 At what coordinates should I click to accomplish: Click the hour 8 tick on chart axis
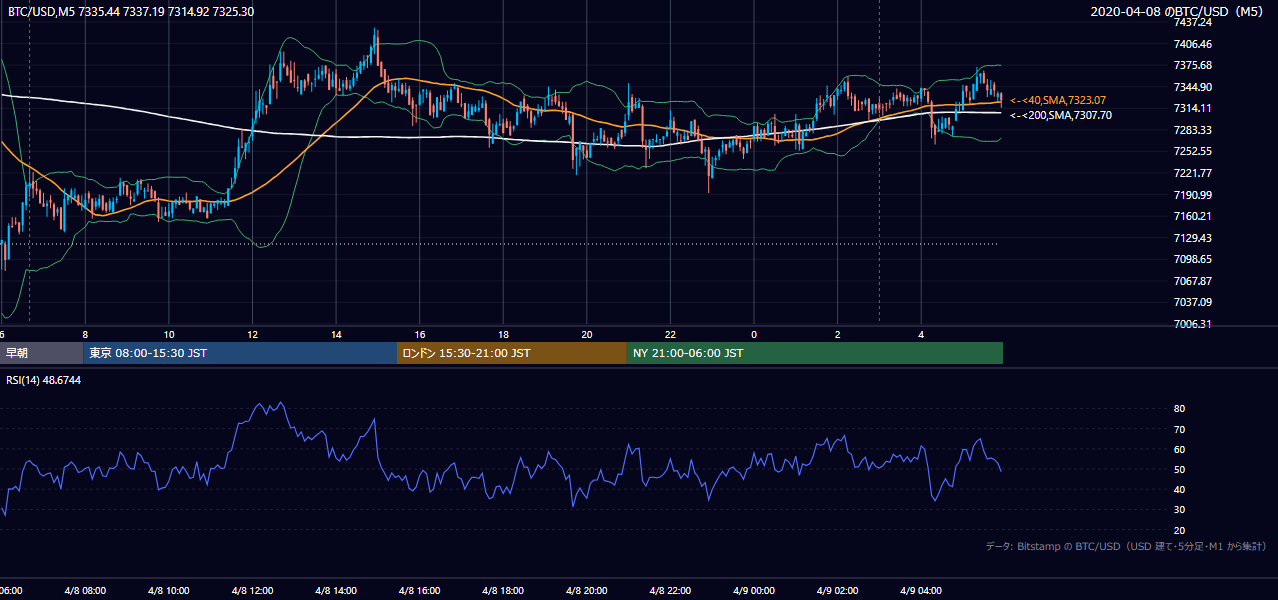[x=86, y=334]
